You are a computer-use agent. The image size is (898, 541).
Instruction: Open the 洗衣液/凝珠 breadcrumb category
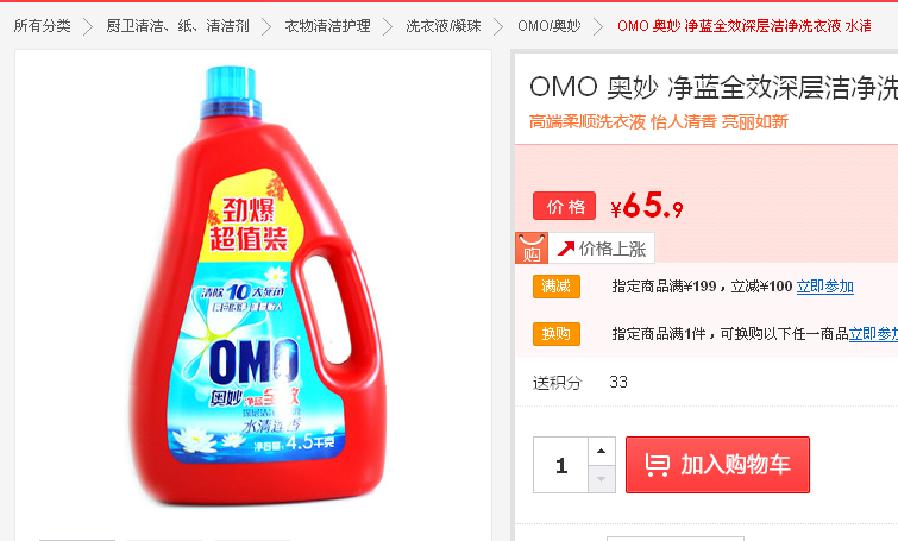[x=443, y=26]
